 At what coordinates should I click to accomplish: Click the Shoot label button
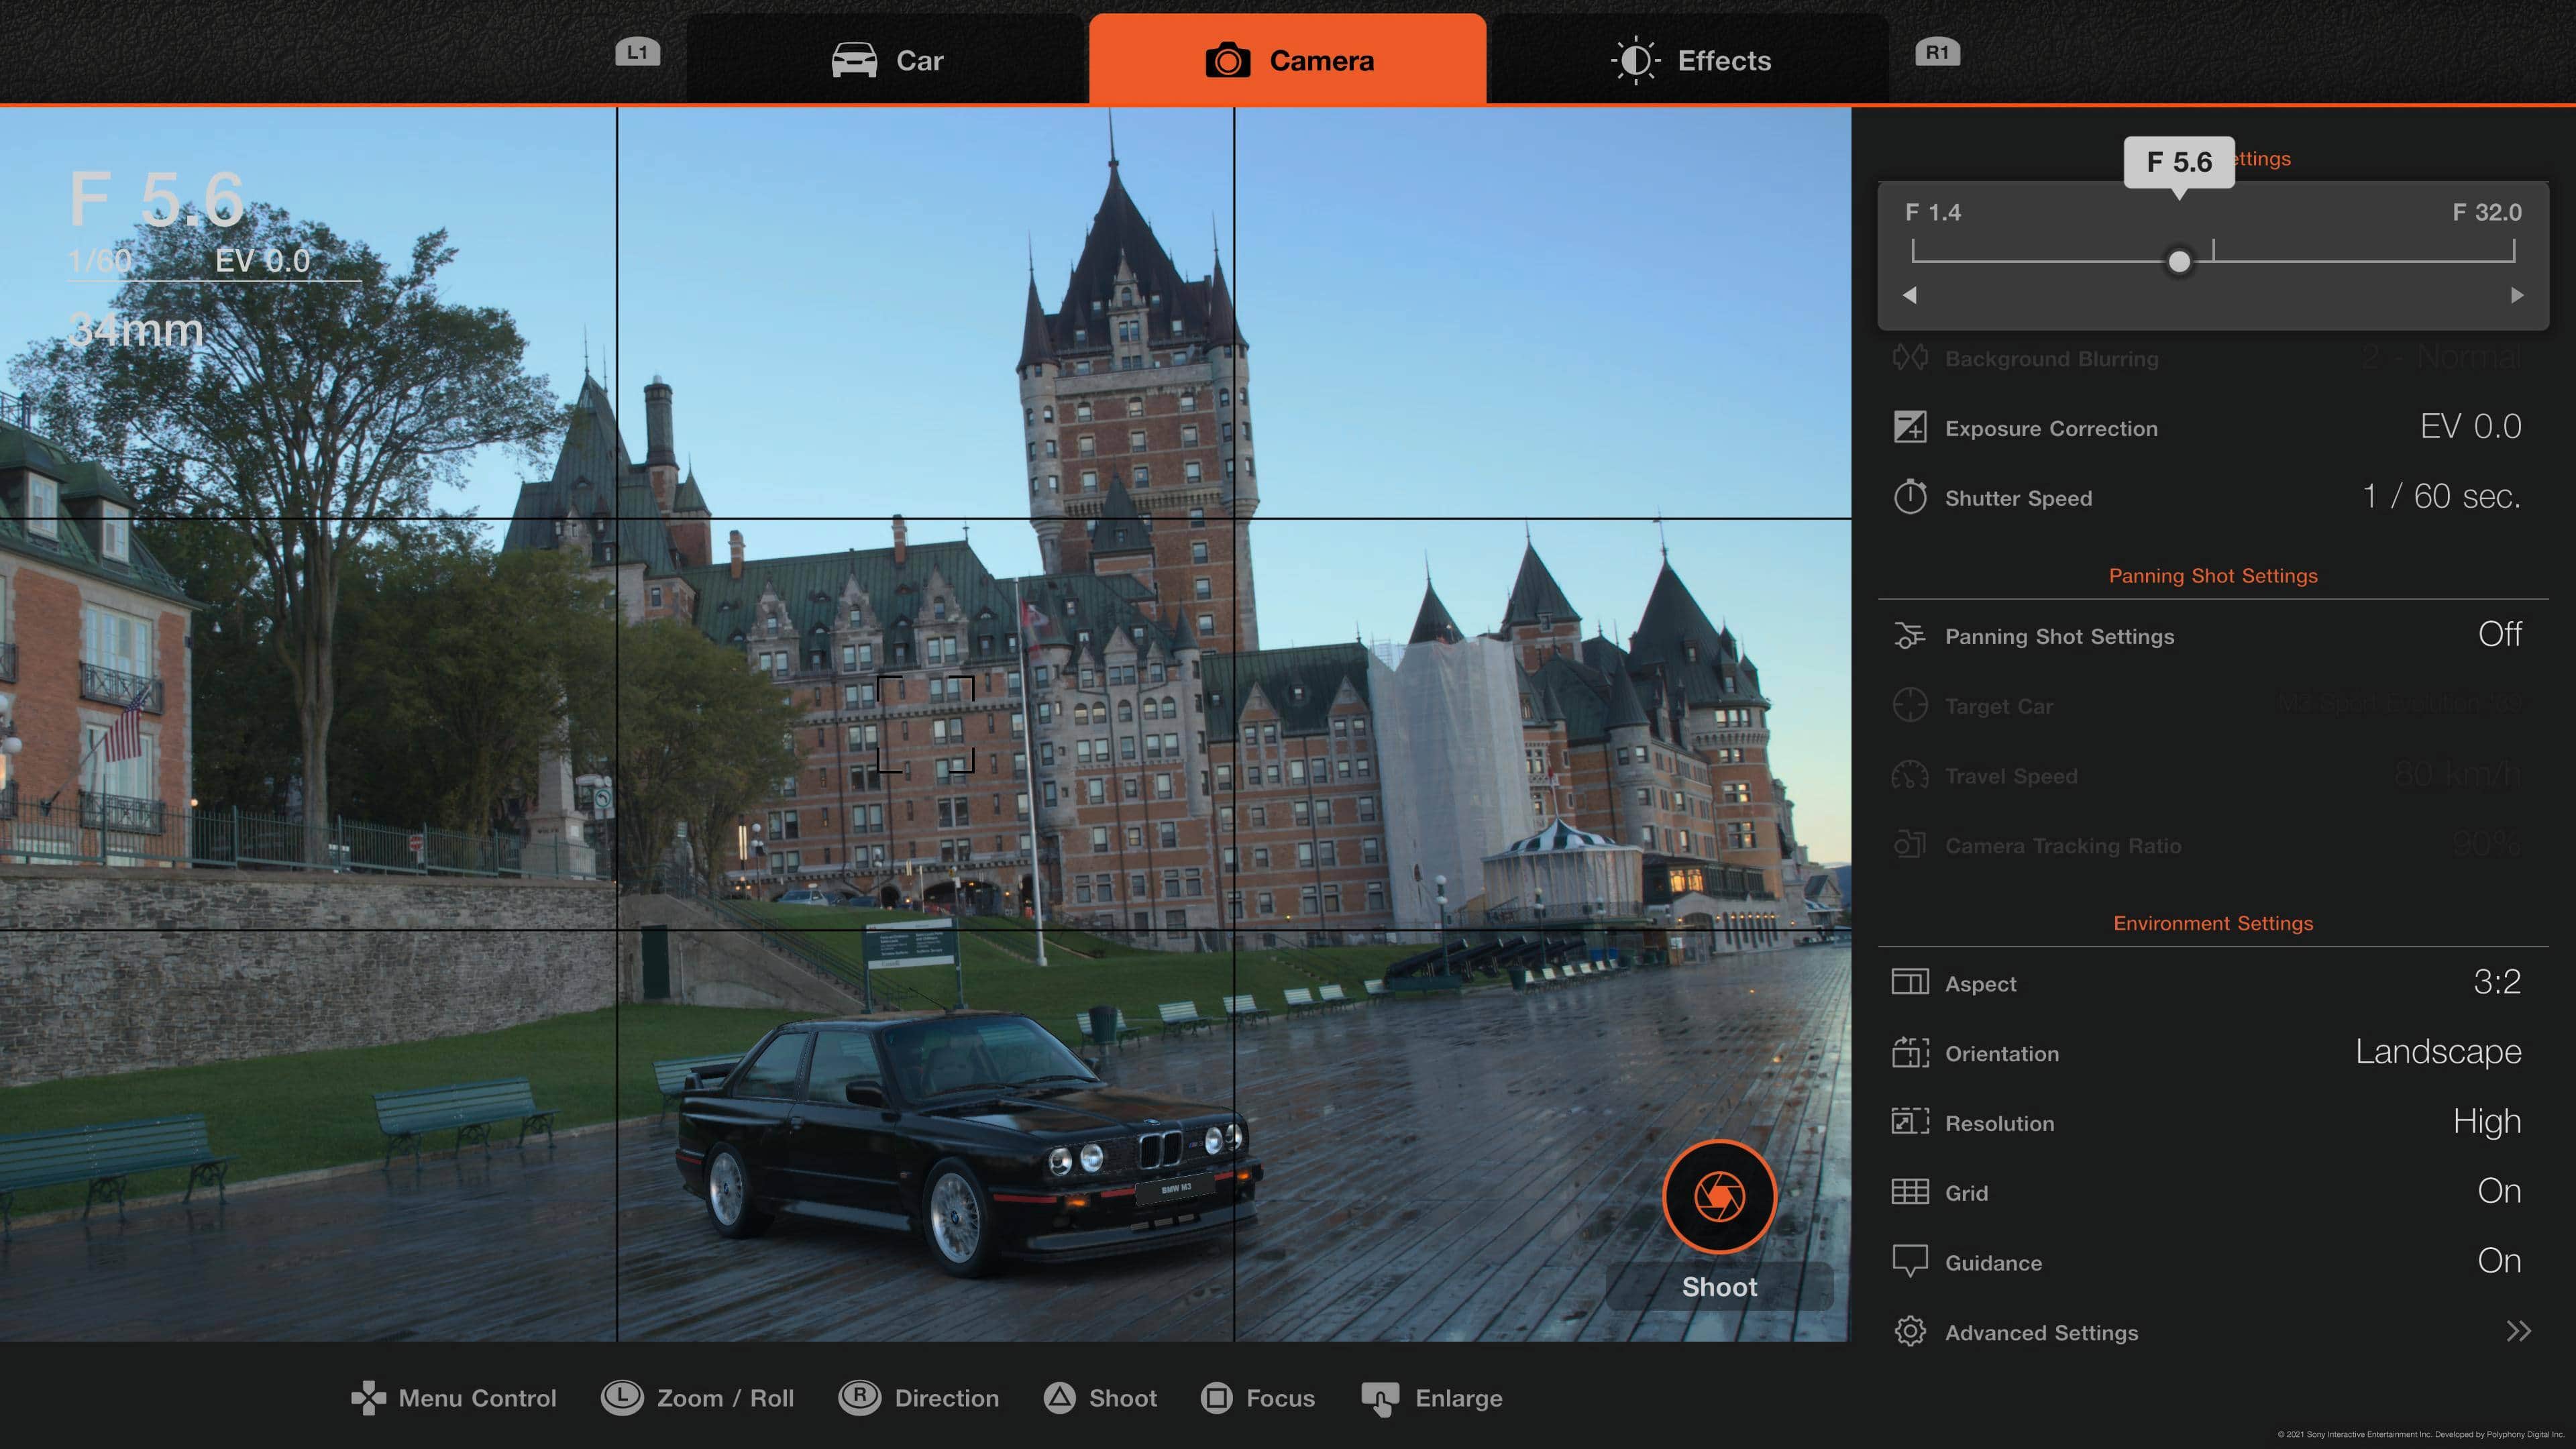pos(1719,1287)
